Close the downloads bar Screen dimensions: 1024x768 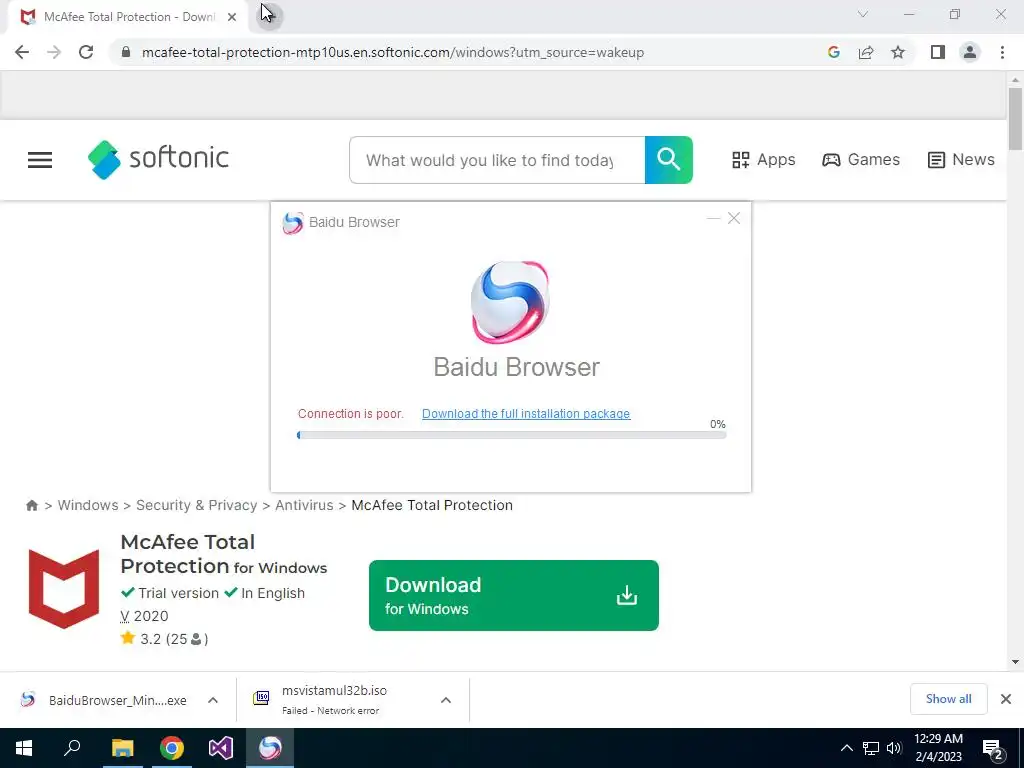pos(1006,699)
